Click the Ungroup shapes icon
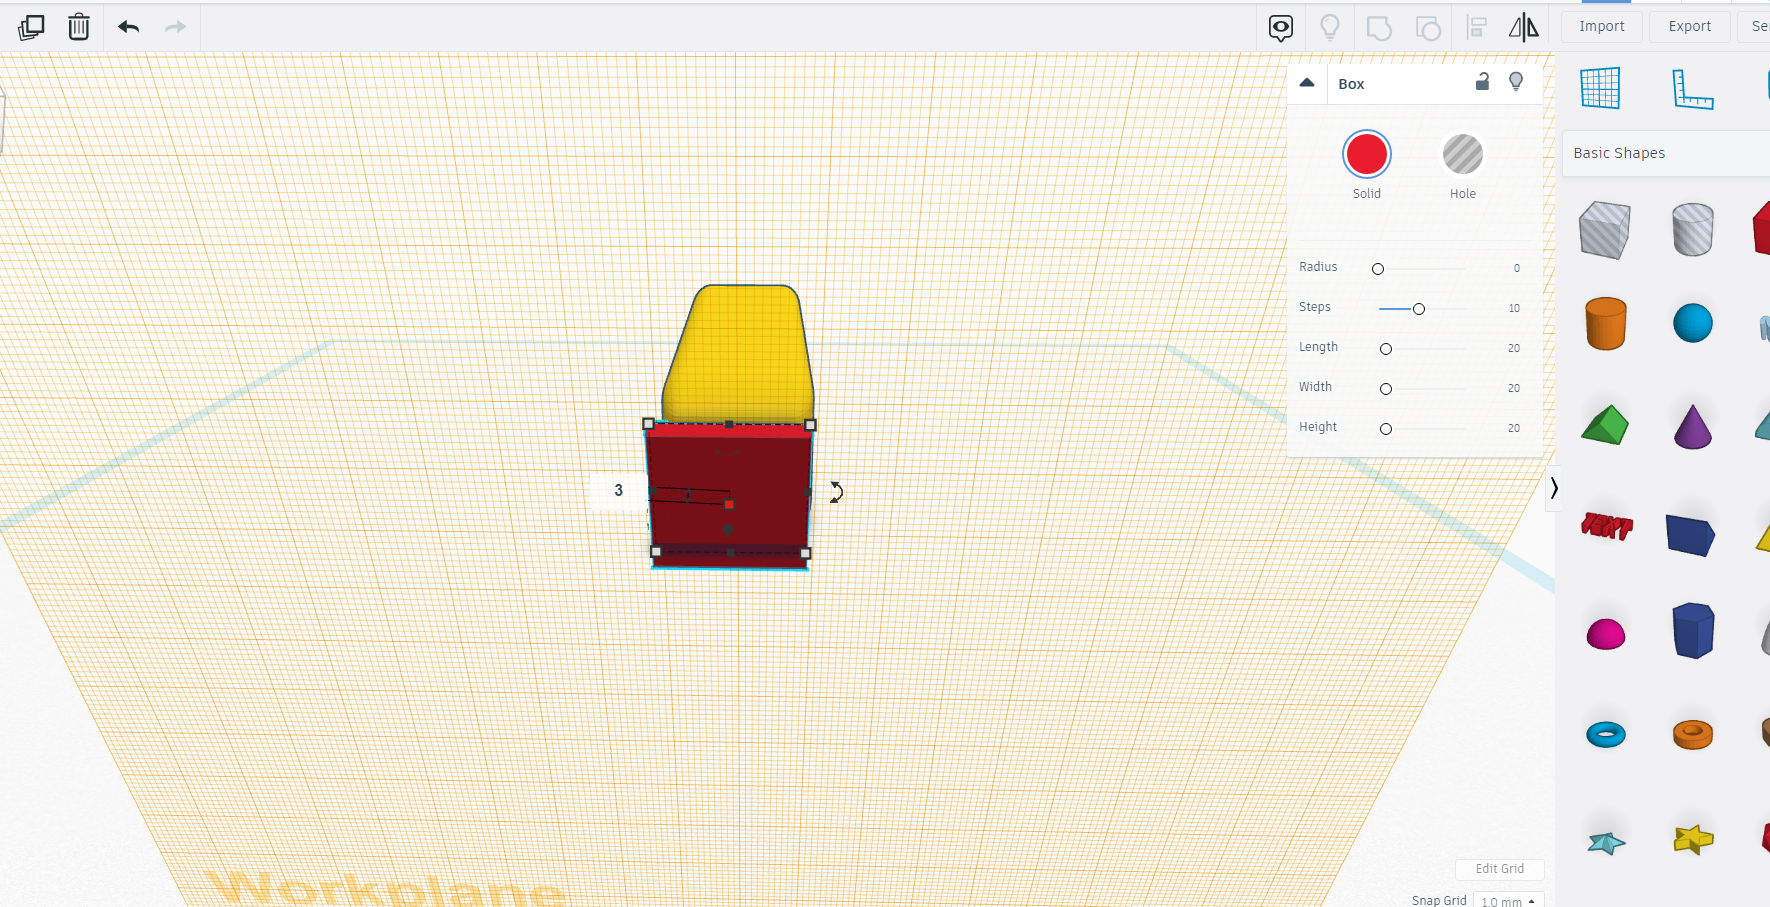 (1428, 28)
